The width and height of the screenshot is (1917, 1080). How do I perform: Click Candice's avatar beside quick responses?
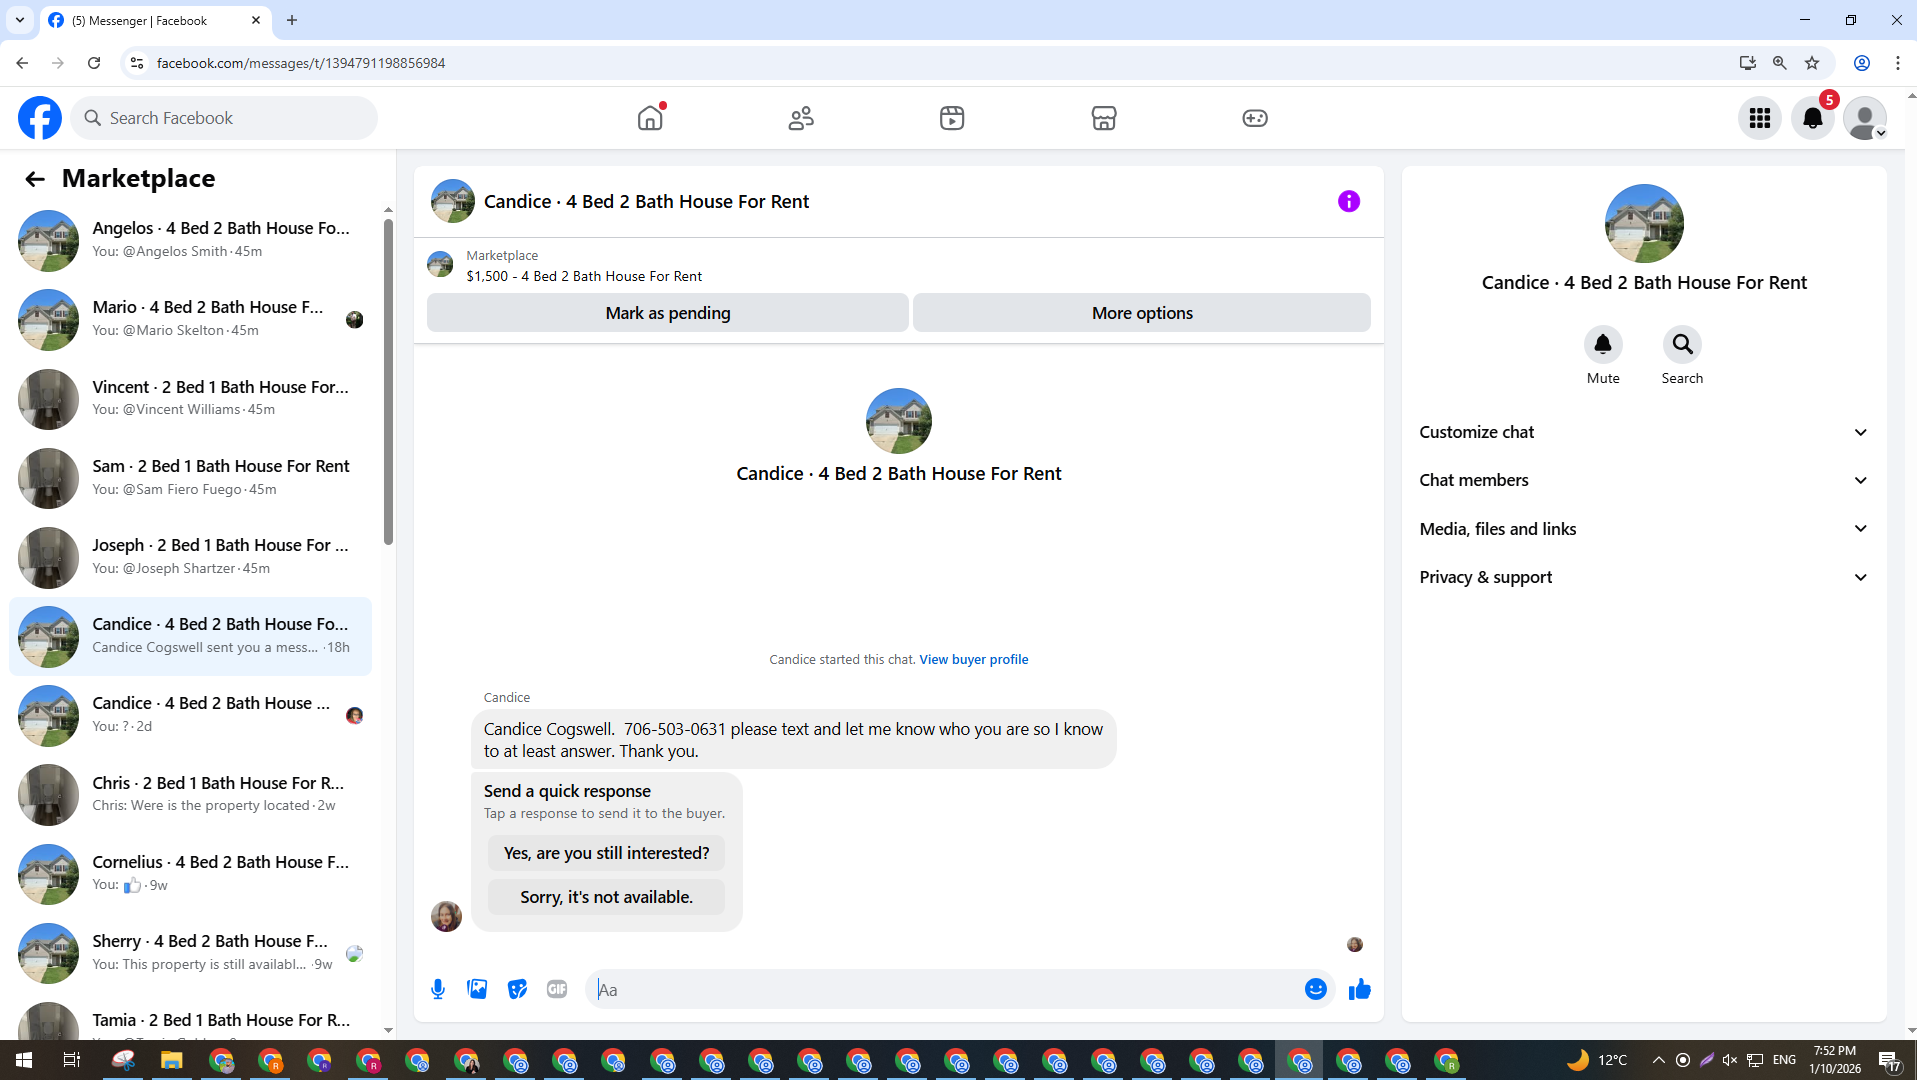coord(446,916)
